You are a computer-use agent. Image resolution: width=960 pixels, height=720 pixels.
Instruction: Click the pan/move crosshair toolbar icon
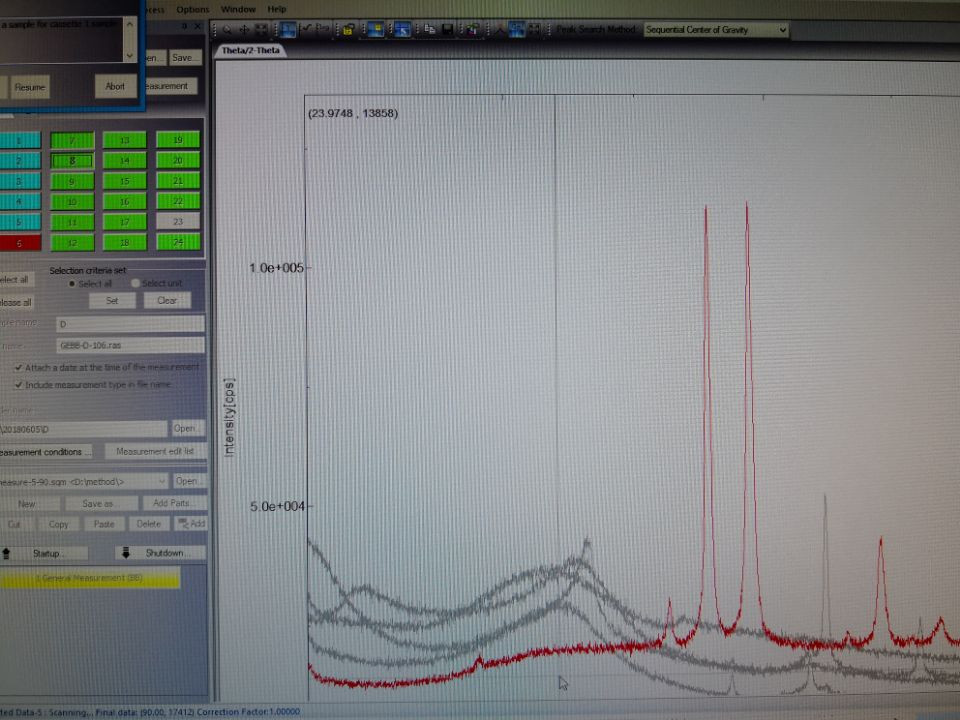pyautogui.click(x=243, y=30)
